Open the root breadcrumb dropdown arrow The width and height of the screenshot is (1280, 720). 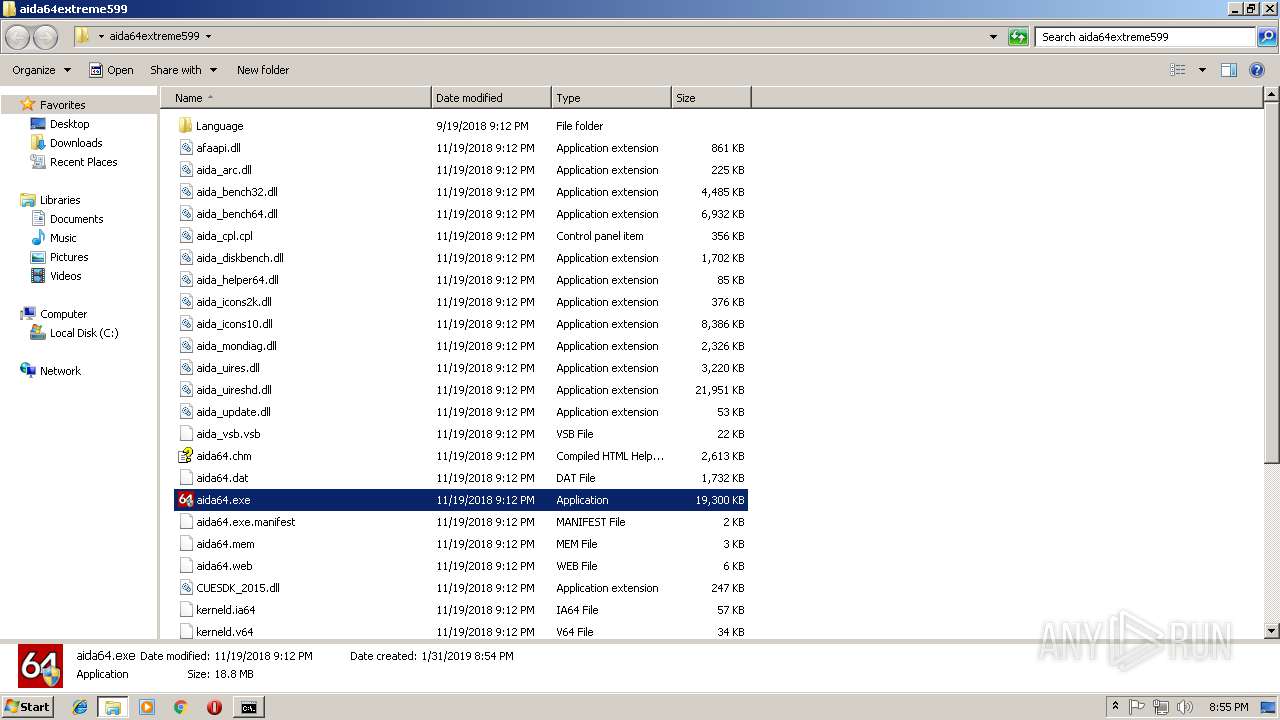pos(101,37)
